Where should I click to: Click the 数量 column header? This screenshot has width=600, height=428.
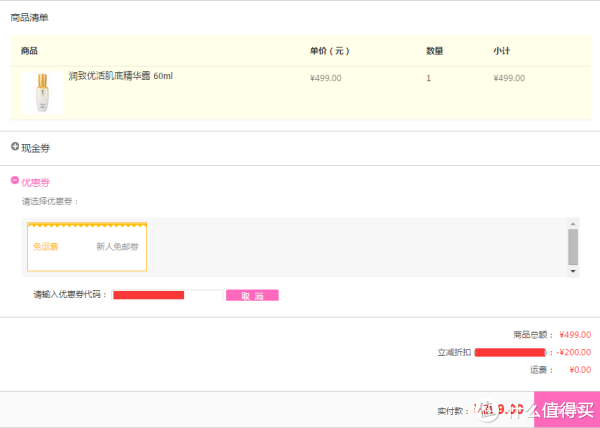pyautogui.click(x=435, y=51)
